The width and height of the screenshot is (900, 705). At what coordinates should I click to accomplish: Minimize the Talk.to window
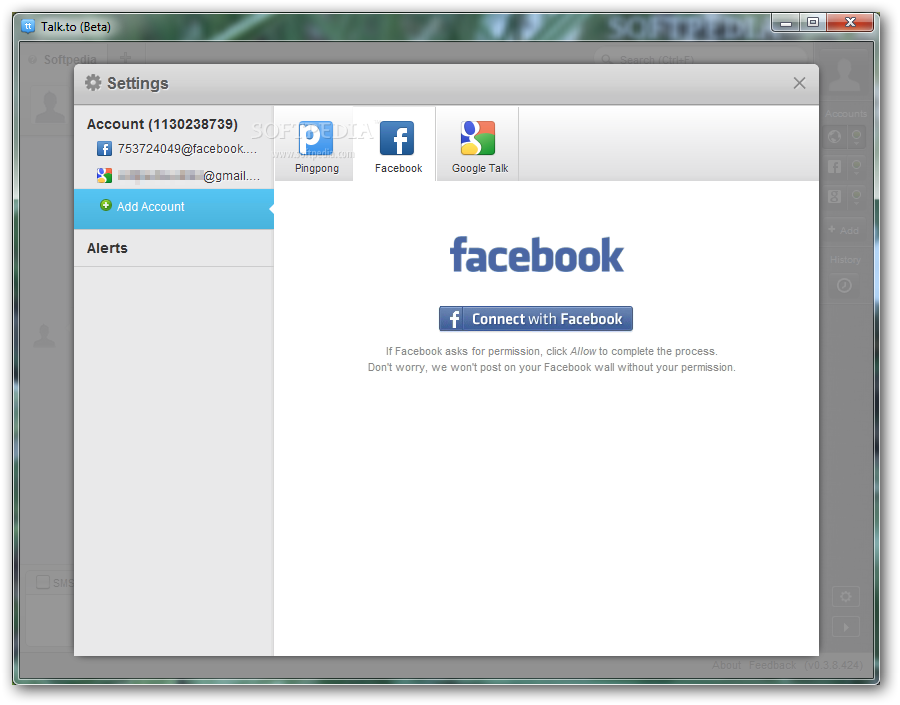[x=786, y=22]
